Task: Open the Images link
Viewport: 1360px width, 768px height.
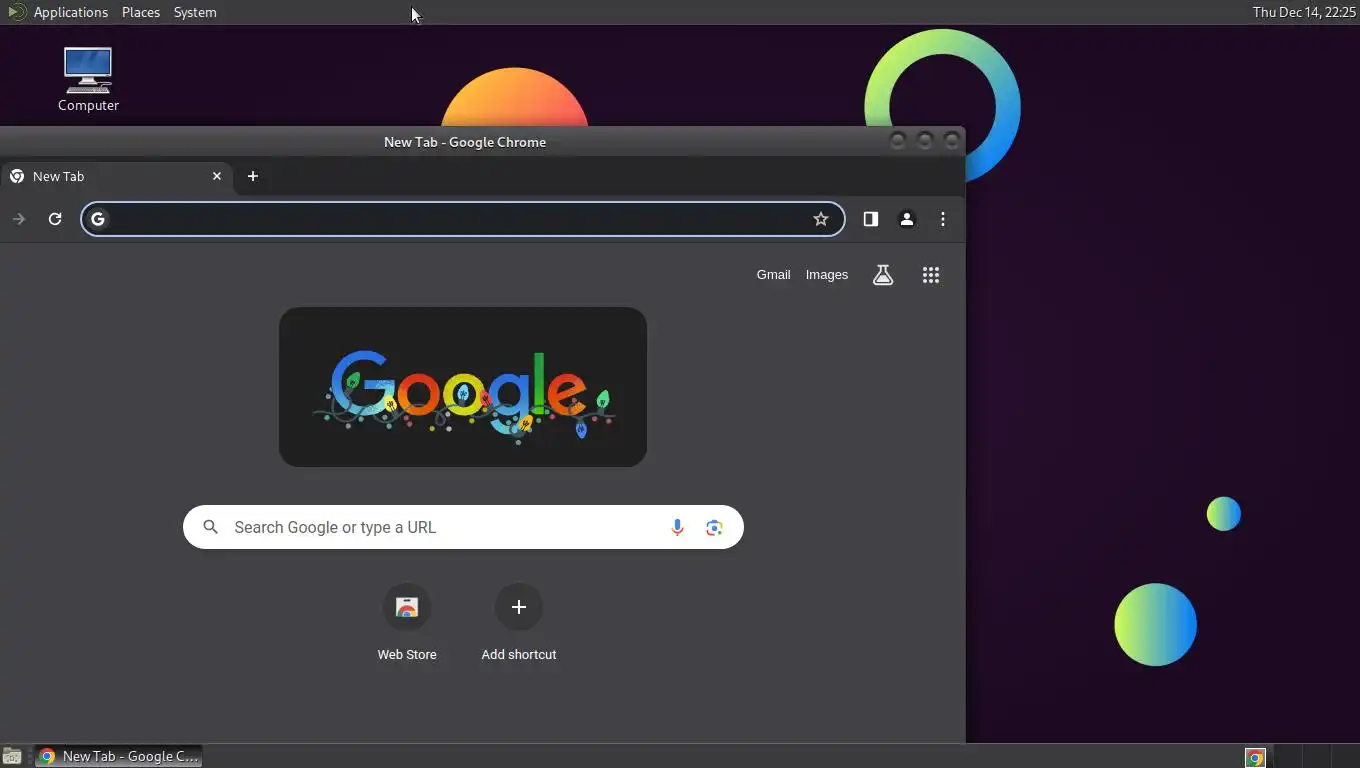Action: coord(827,275)
